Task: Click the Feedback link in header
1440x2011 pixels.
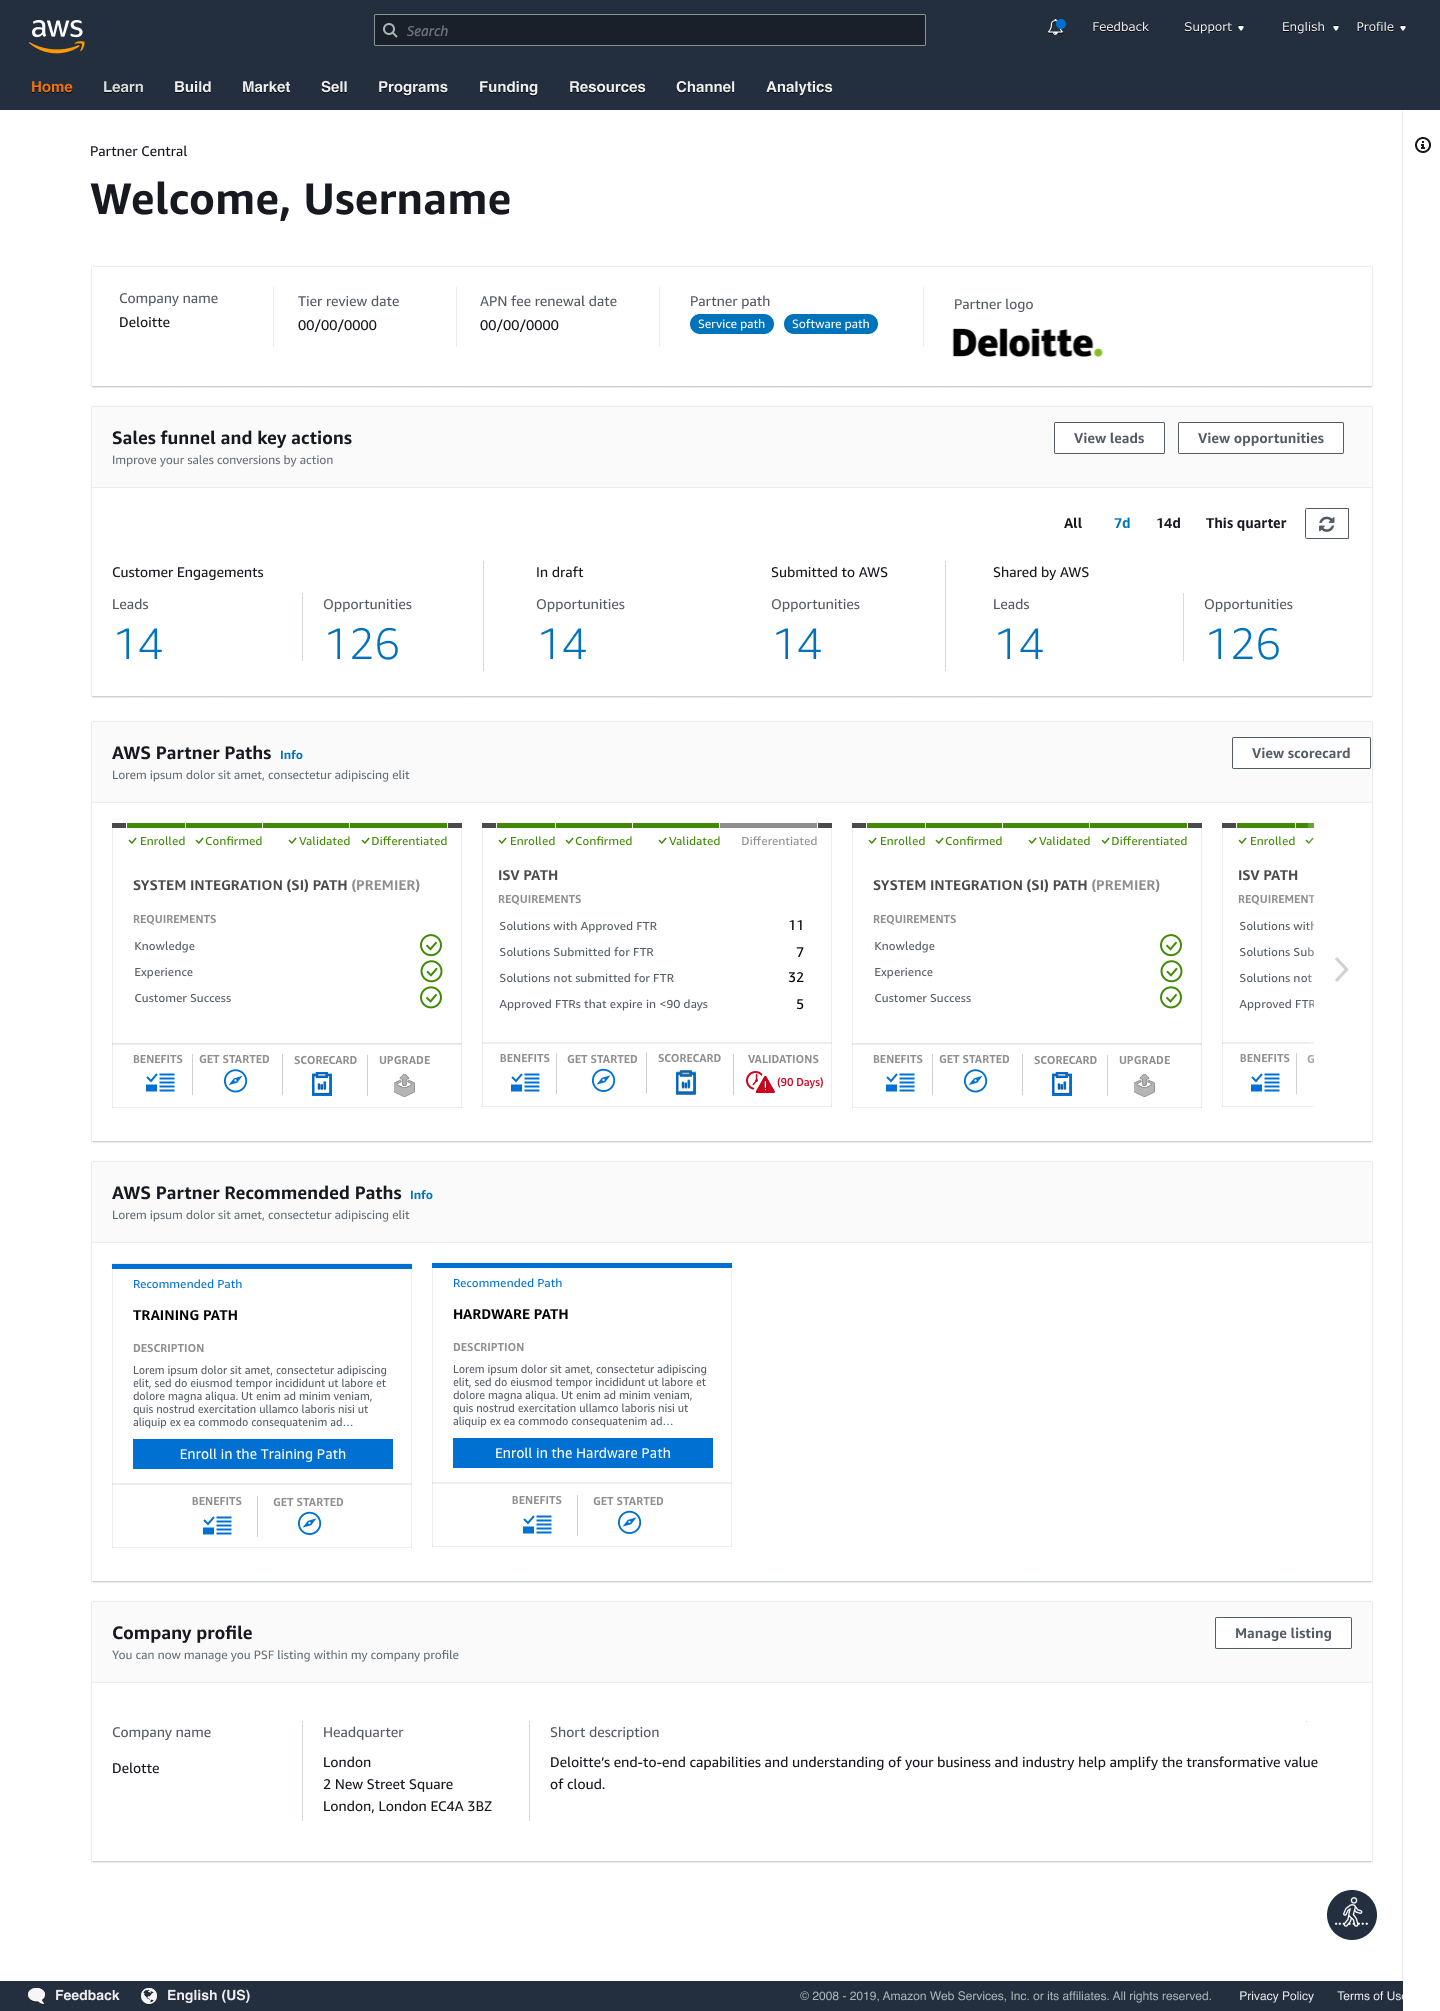Action: click(x=1120, y=27)
